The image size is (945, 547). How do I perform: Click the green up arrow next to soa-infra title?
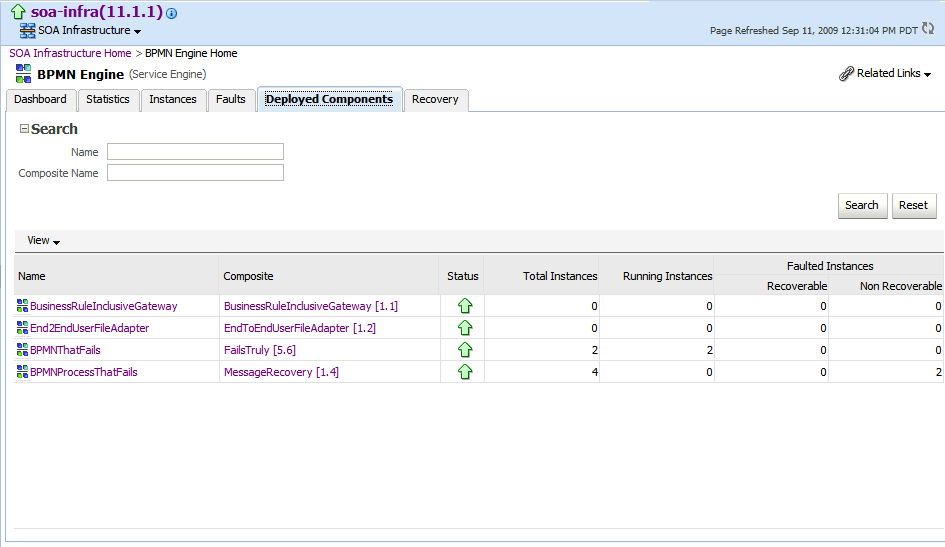(x=18, y=11)
